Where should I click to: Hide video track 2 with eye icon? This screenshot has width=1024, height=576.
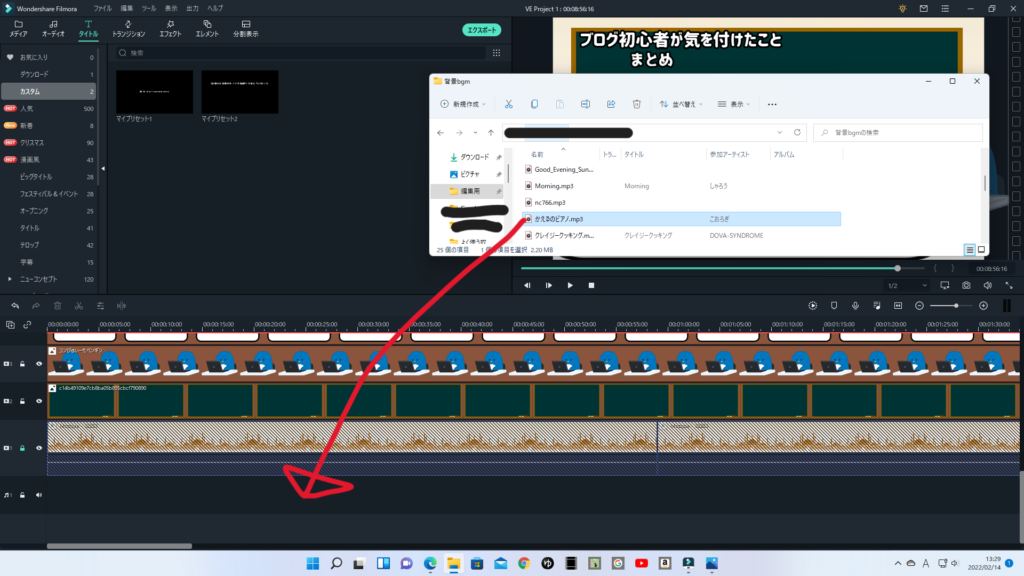pos(39,401)
